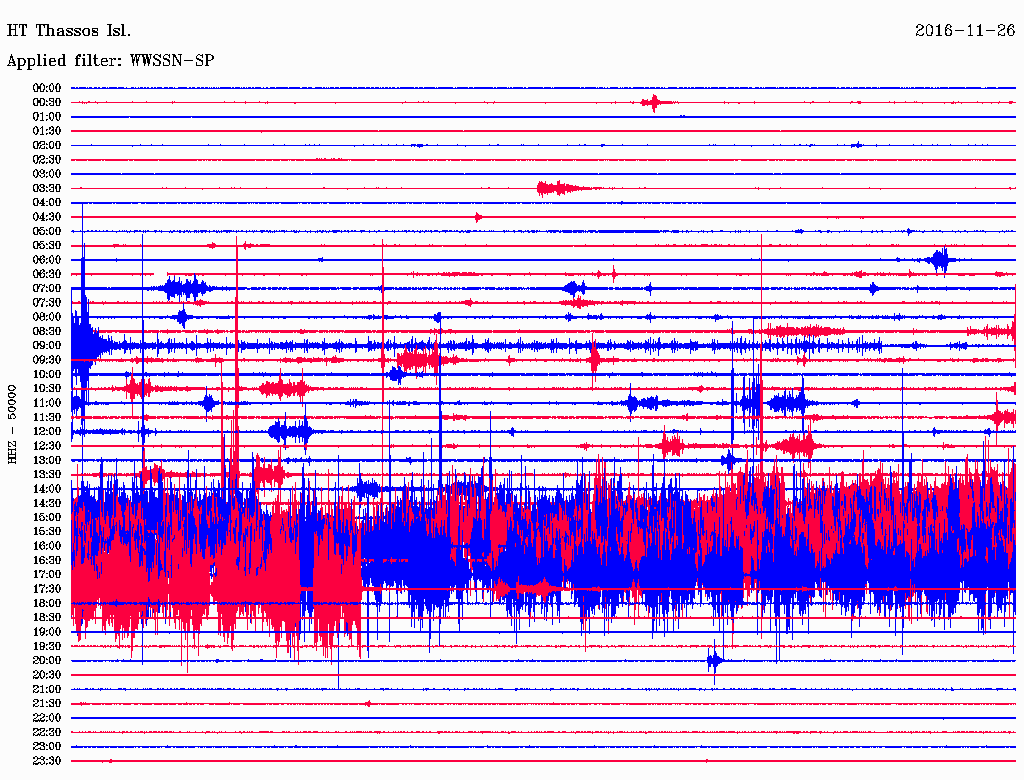The image size is (1024, 780).
Task: Click the 08:00 time label
Action: (47, 317)
